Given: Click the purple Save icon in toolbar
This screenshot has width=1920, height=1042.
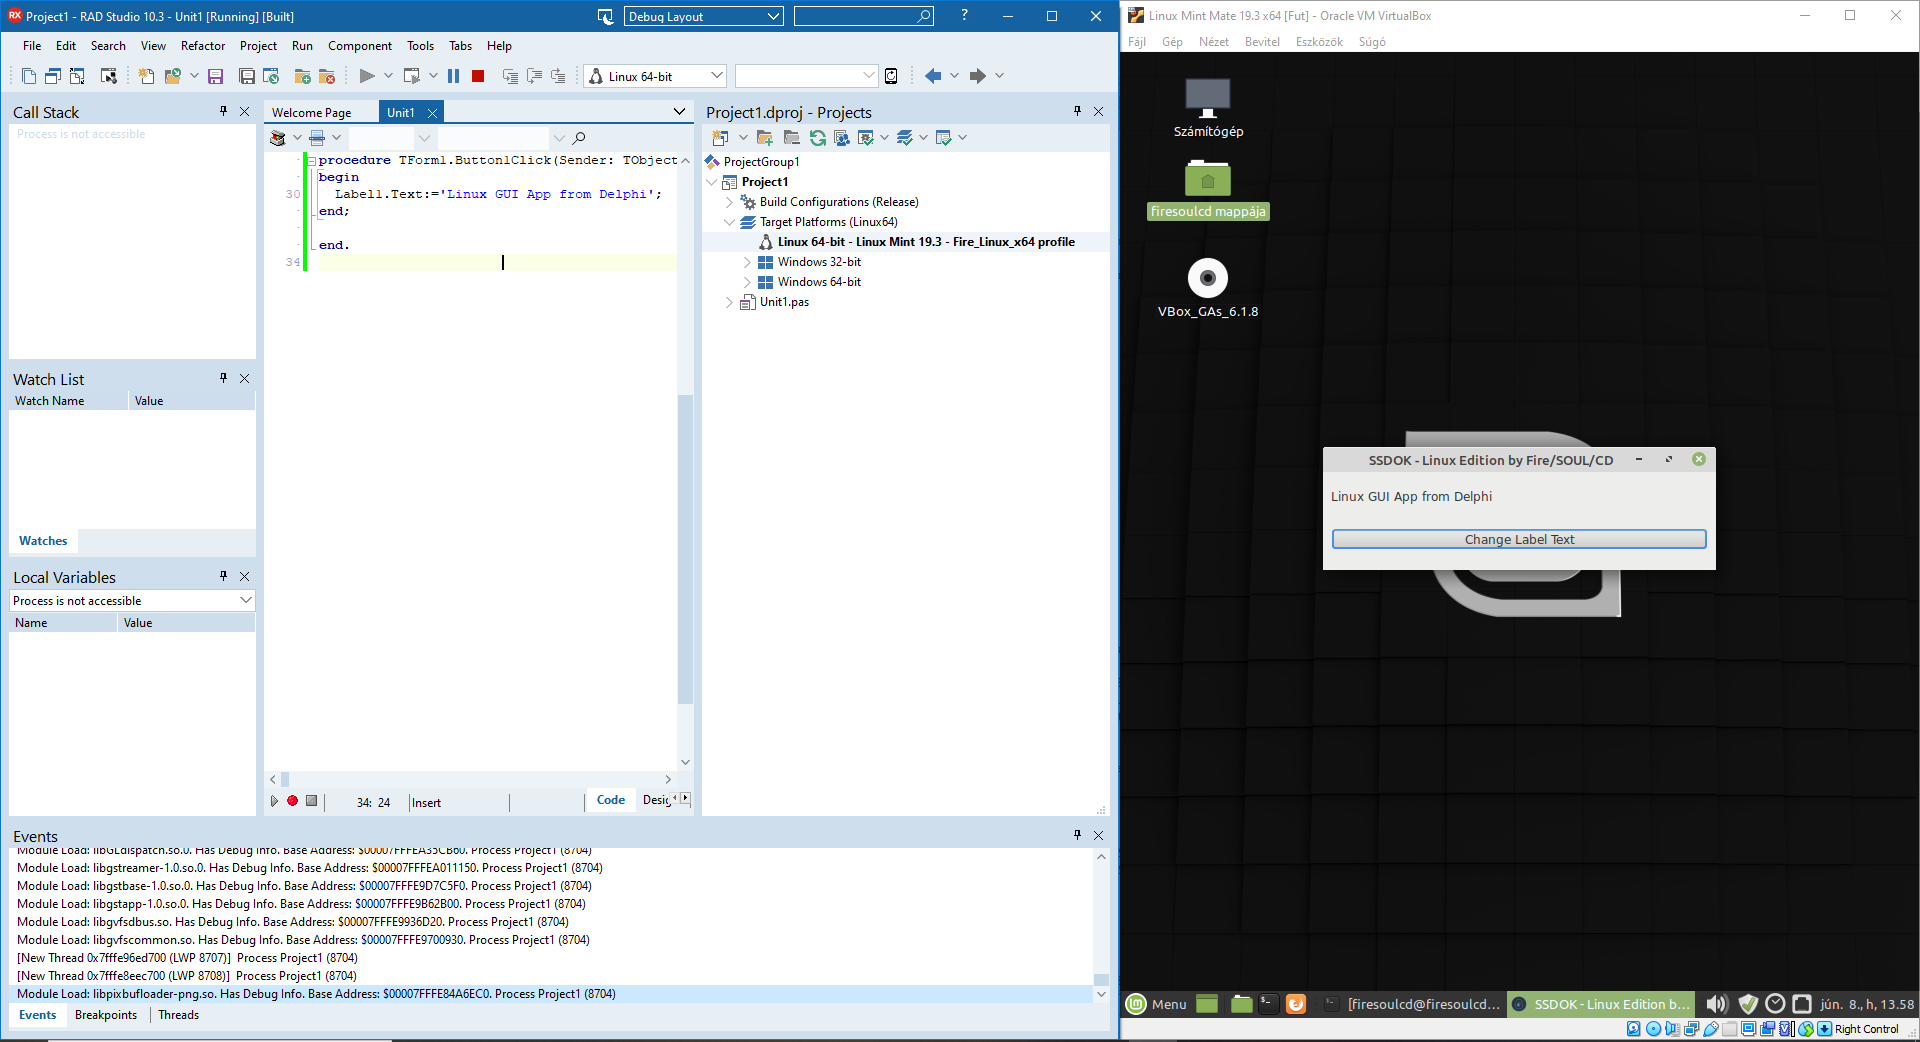Looking at the screenshot, I should (x=215, y=76).
